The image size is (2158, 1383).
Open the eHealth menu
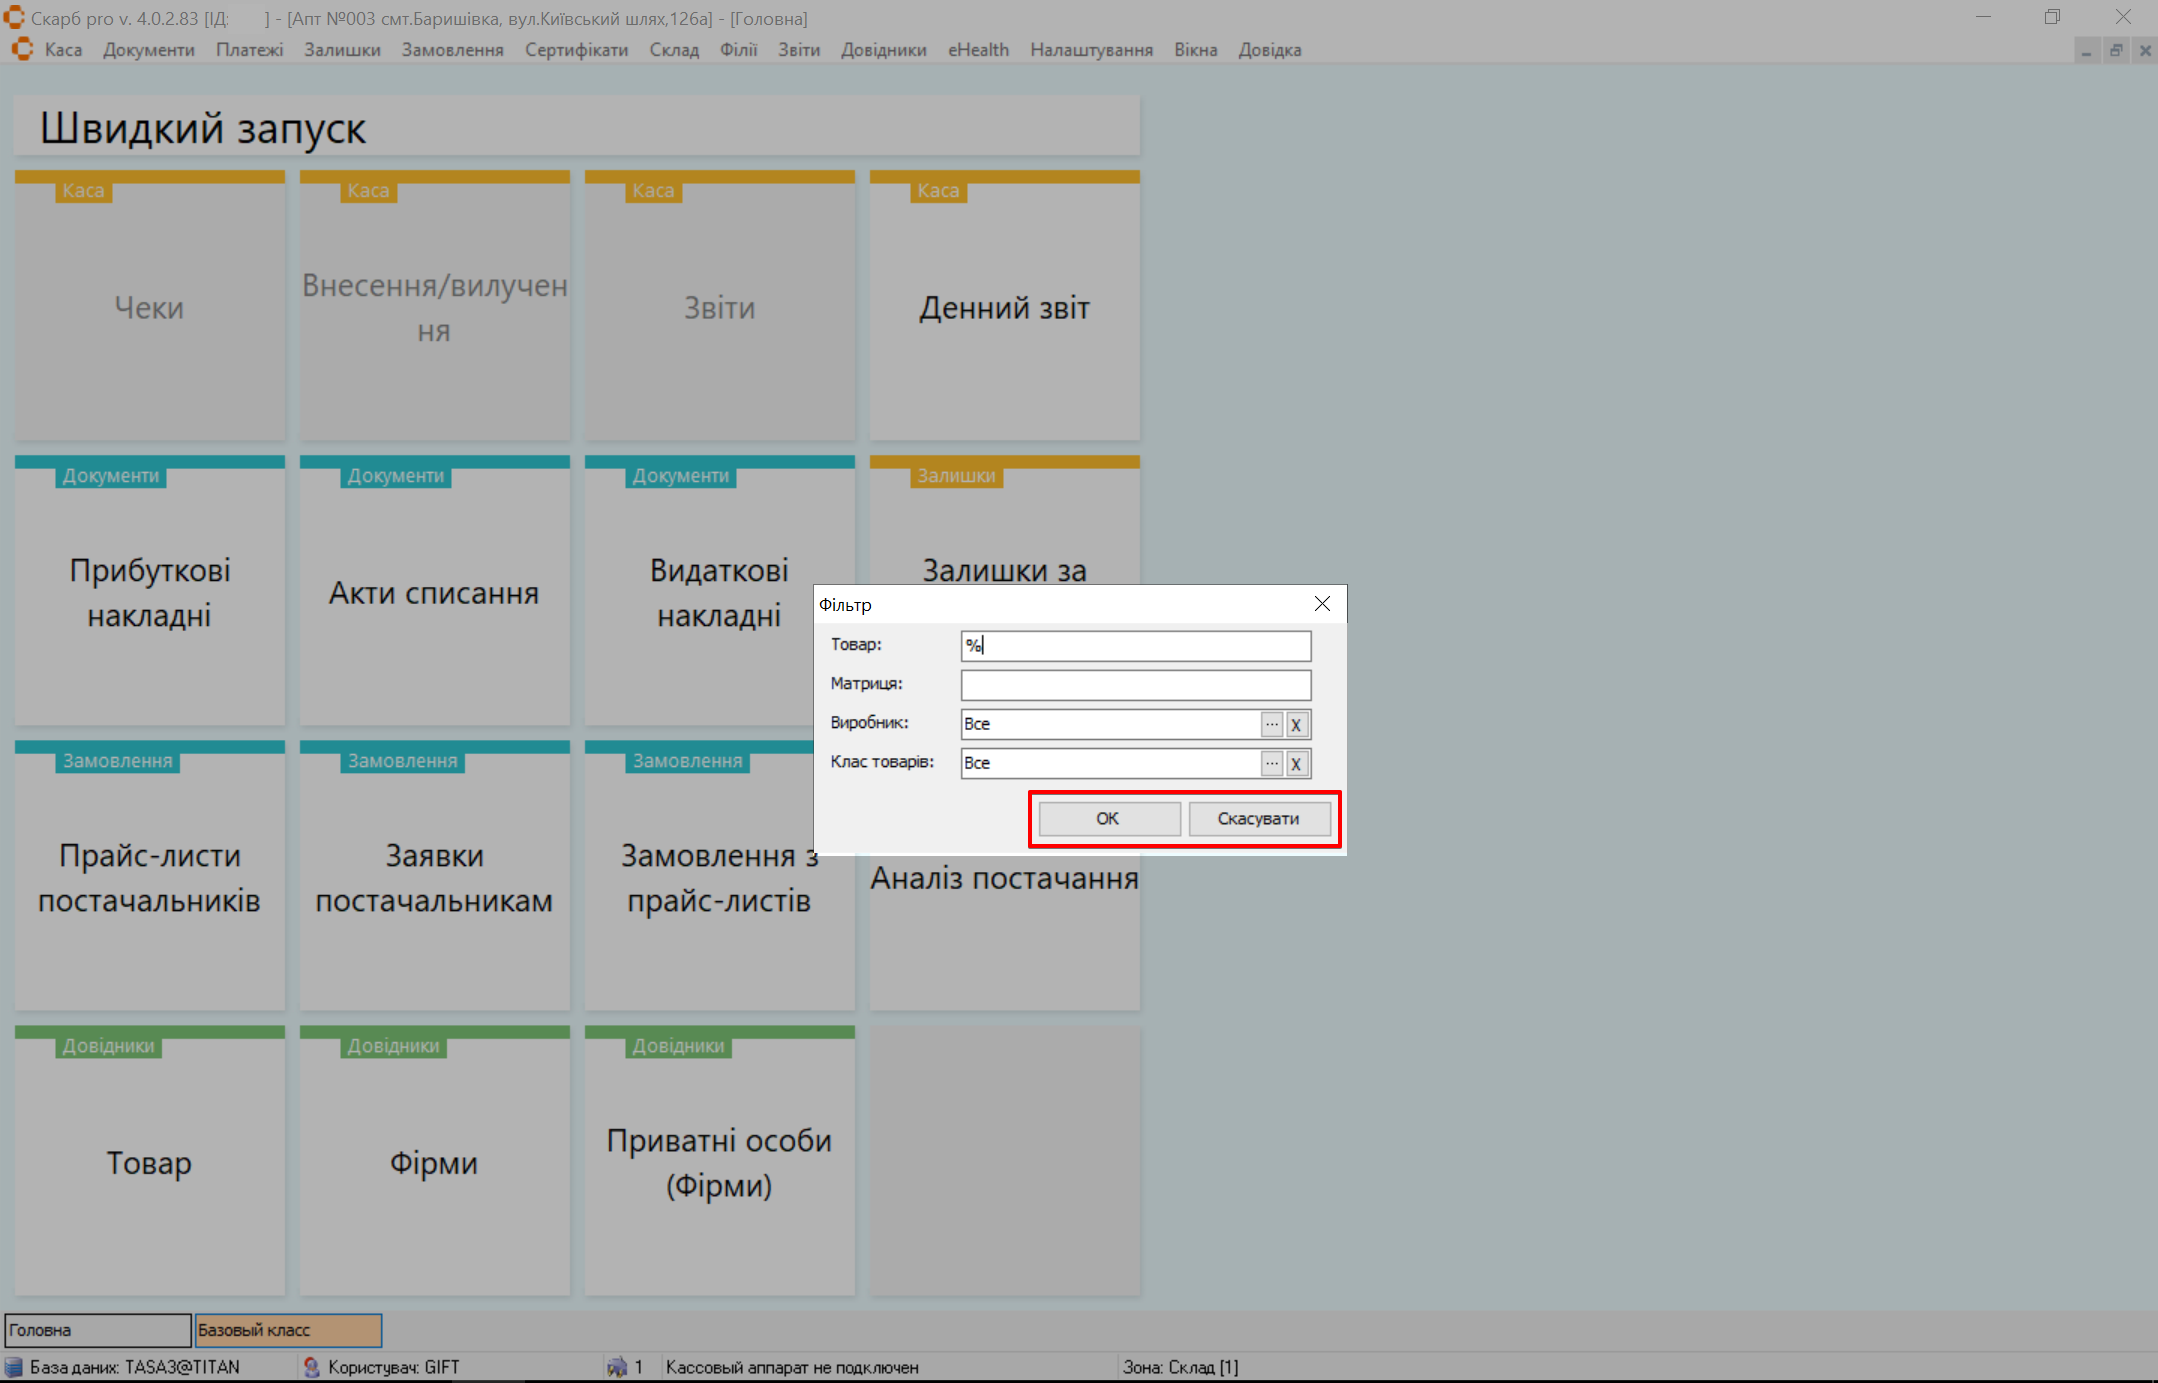click(977, 50)
